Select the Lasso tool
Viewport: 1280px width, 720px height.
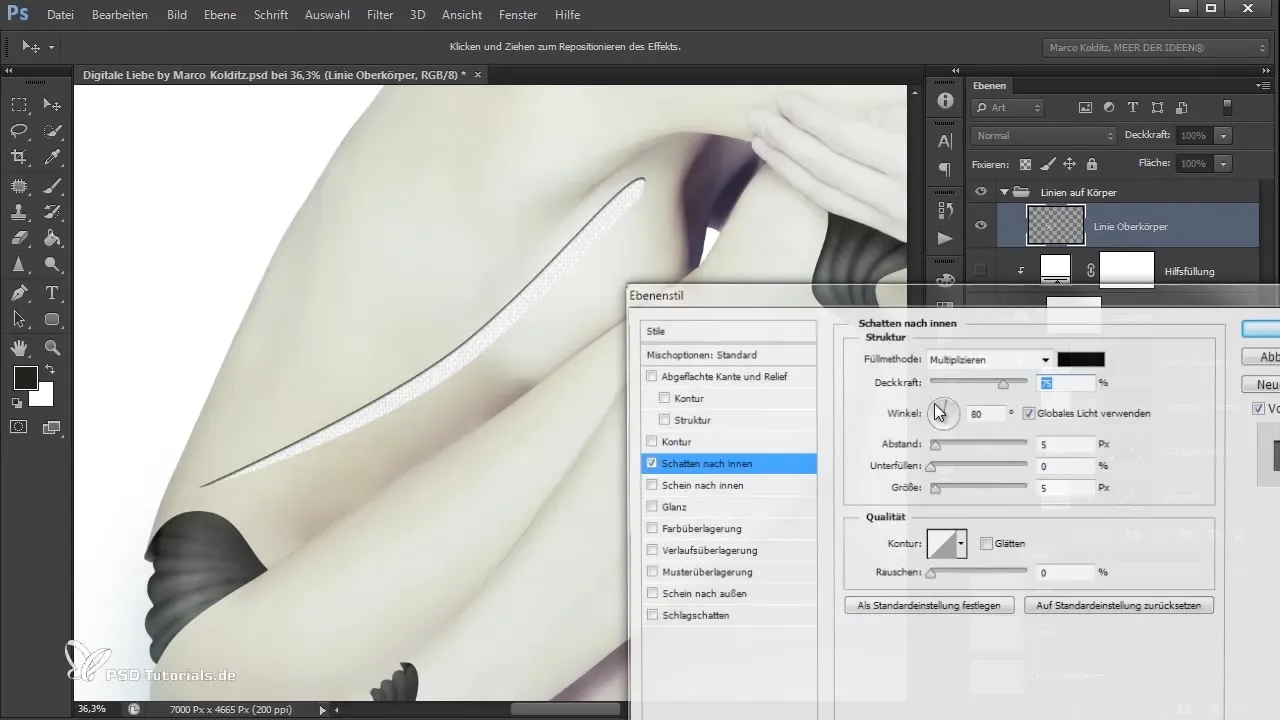pos(19,131)
